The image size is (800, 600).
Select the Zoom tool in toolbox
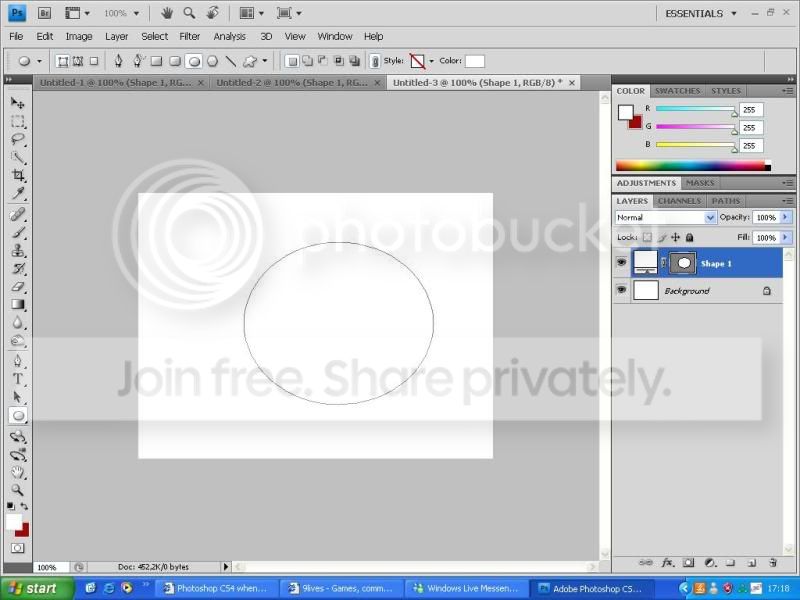[x=18, y=490]
